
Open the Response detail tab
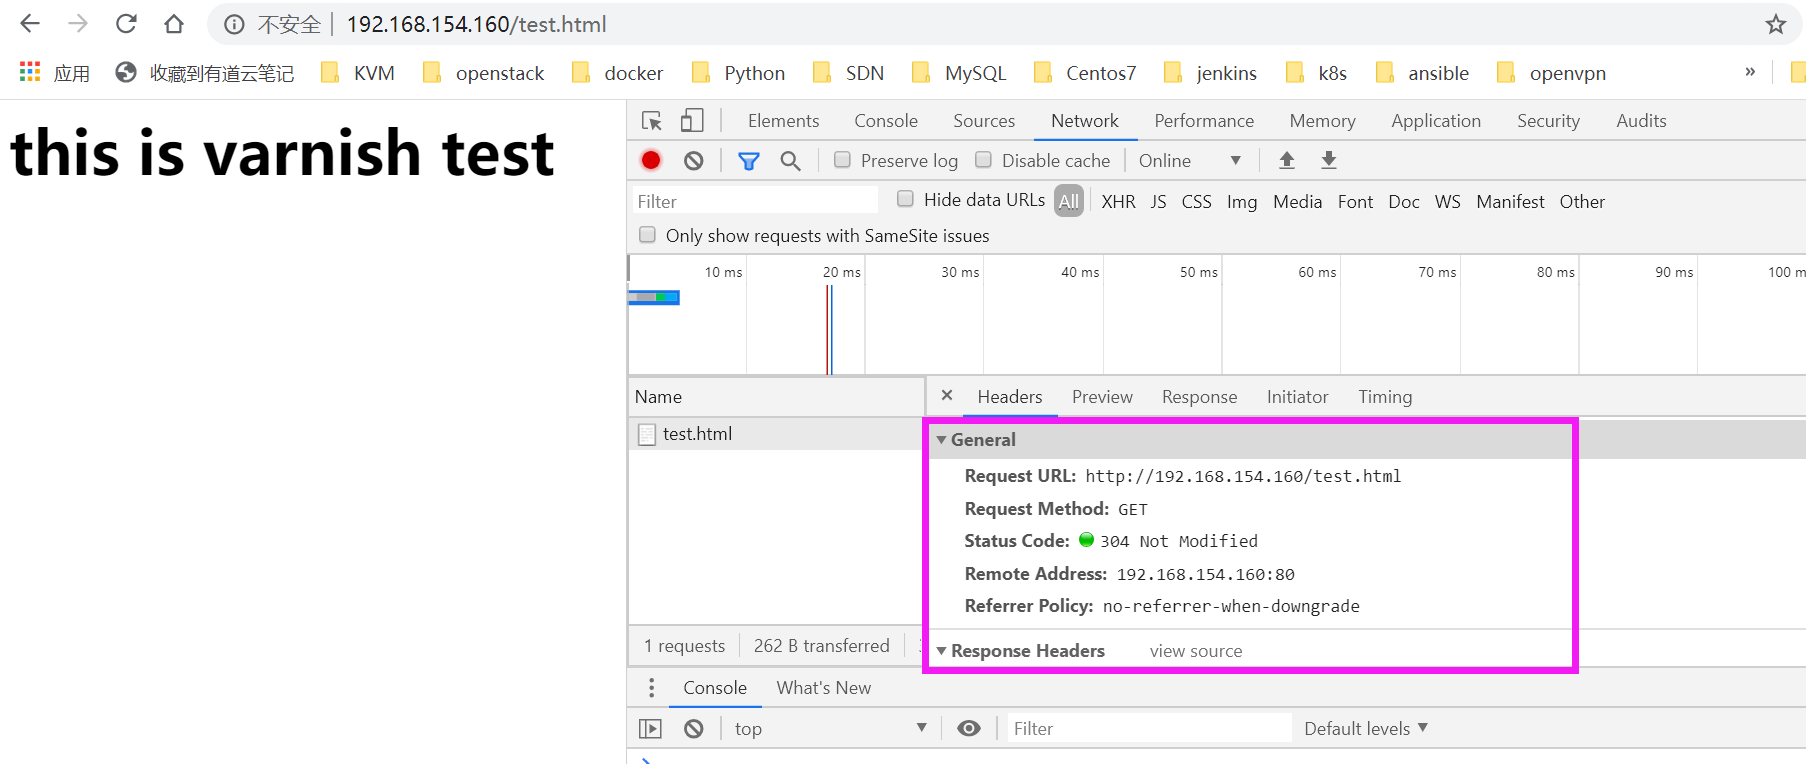(x=1199, y=397)
